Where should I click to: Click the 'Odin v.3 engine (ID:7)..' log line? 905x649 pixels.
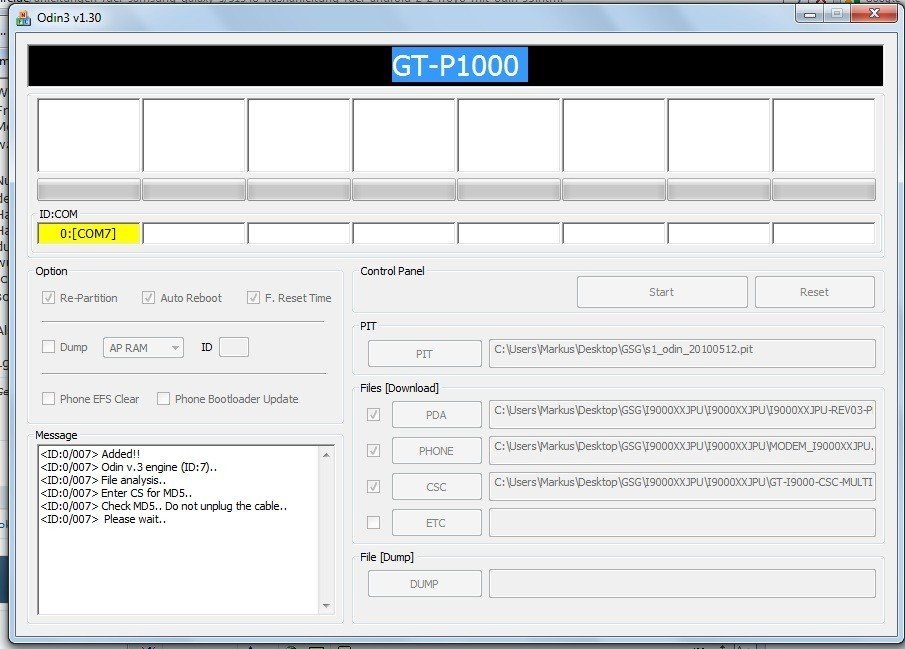[129, 467]
